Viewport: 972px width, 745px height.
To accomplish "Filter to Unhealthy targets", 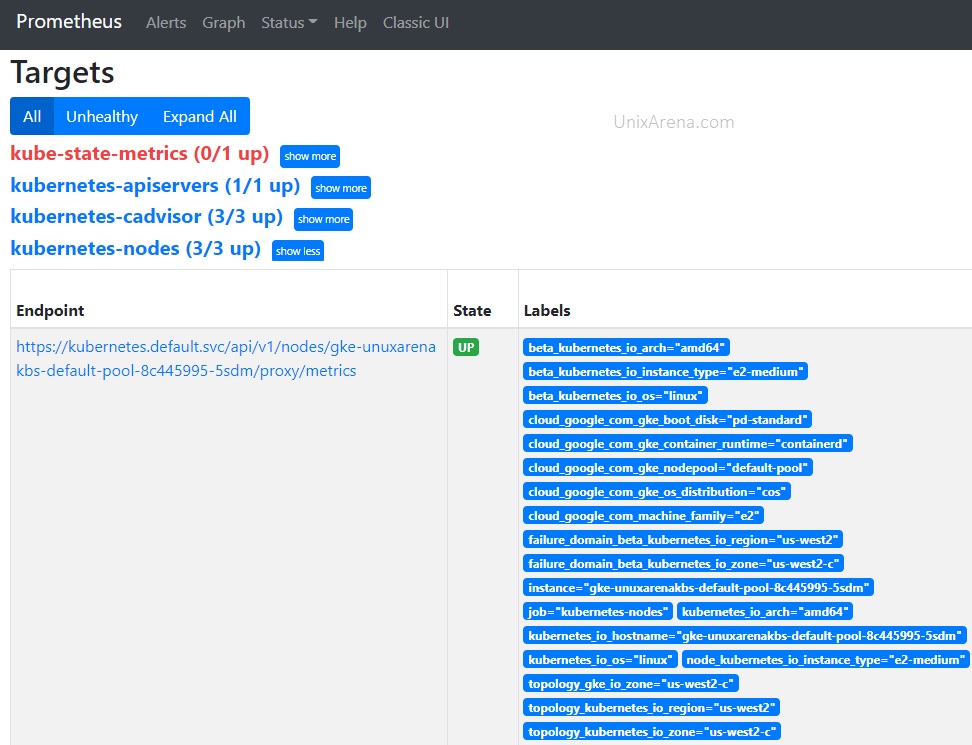I will tap(102, 116).
